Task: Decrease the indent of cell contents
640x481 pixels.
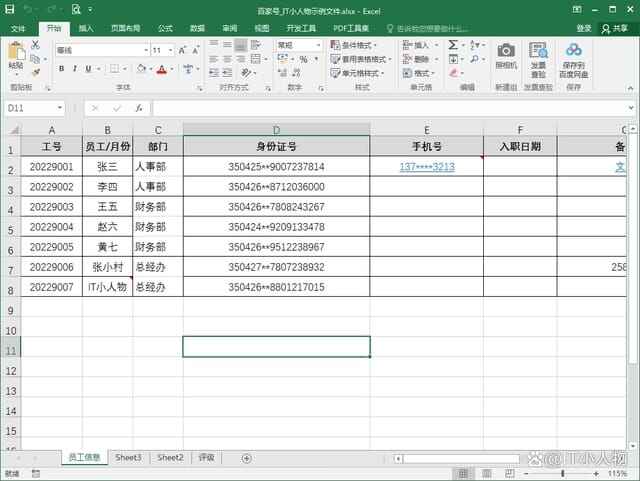Action: (214, 73)
